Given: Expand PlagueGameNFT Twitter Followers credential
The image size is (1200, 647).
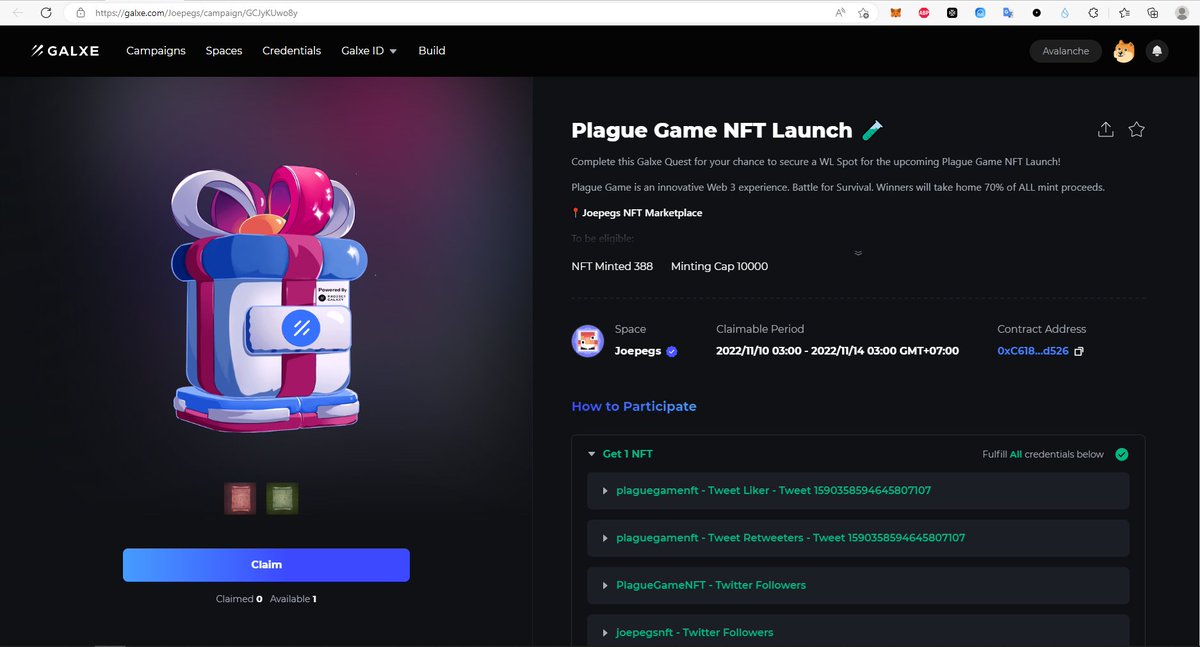Looking at the screenshot, I should (858, 585).
